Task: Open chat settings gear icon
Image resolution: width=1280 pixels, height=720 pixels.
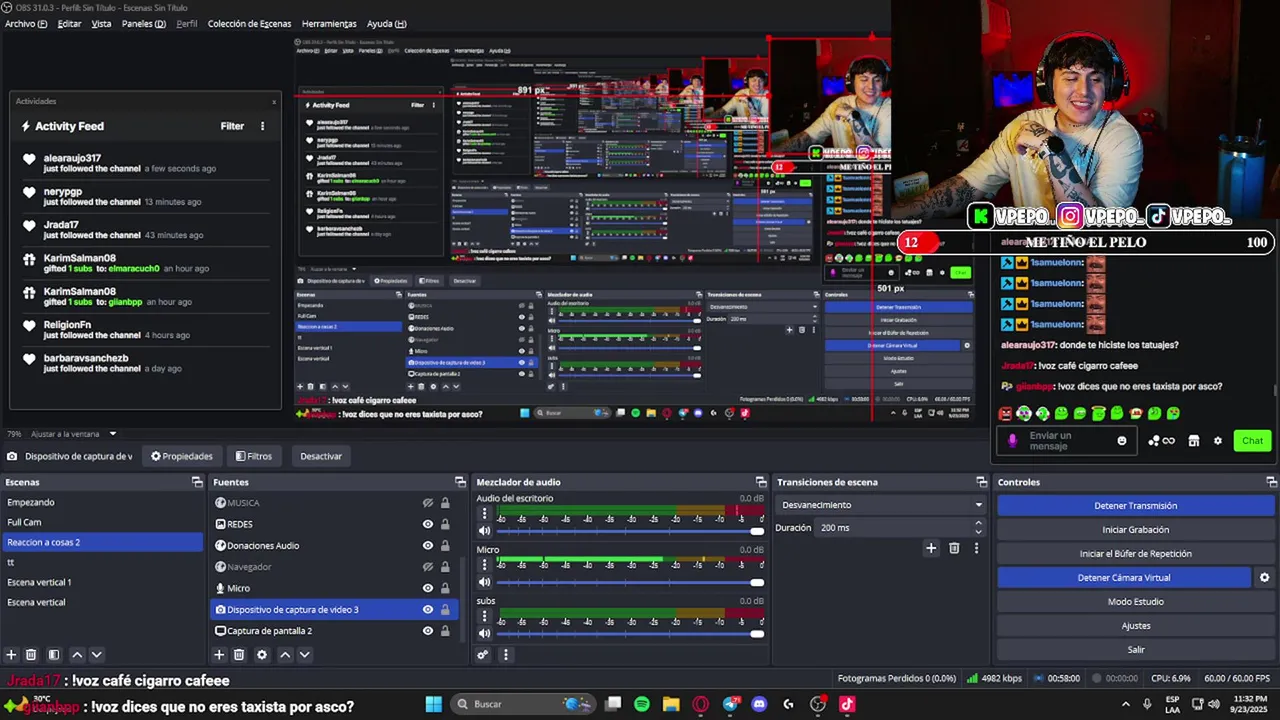Action: 1217,441
